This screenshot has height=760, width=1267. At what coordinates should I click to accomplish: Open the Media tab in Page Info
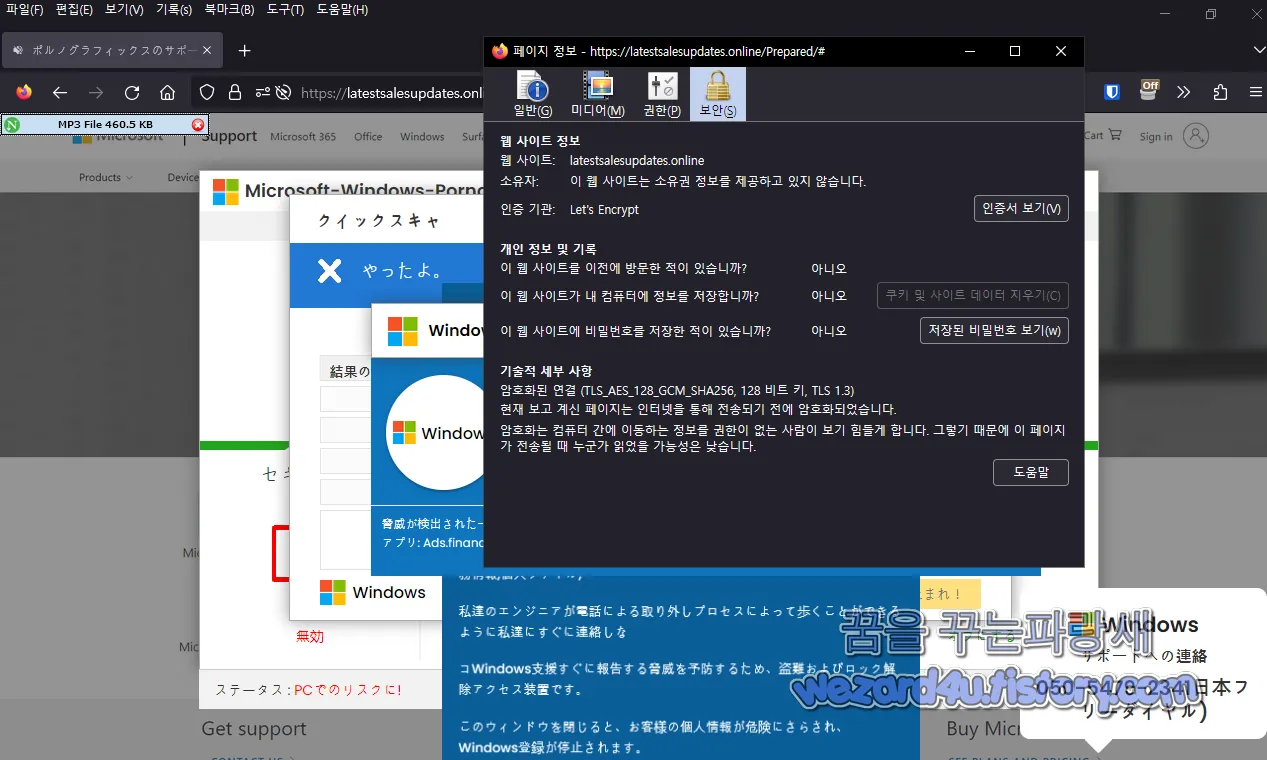597,95
